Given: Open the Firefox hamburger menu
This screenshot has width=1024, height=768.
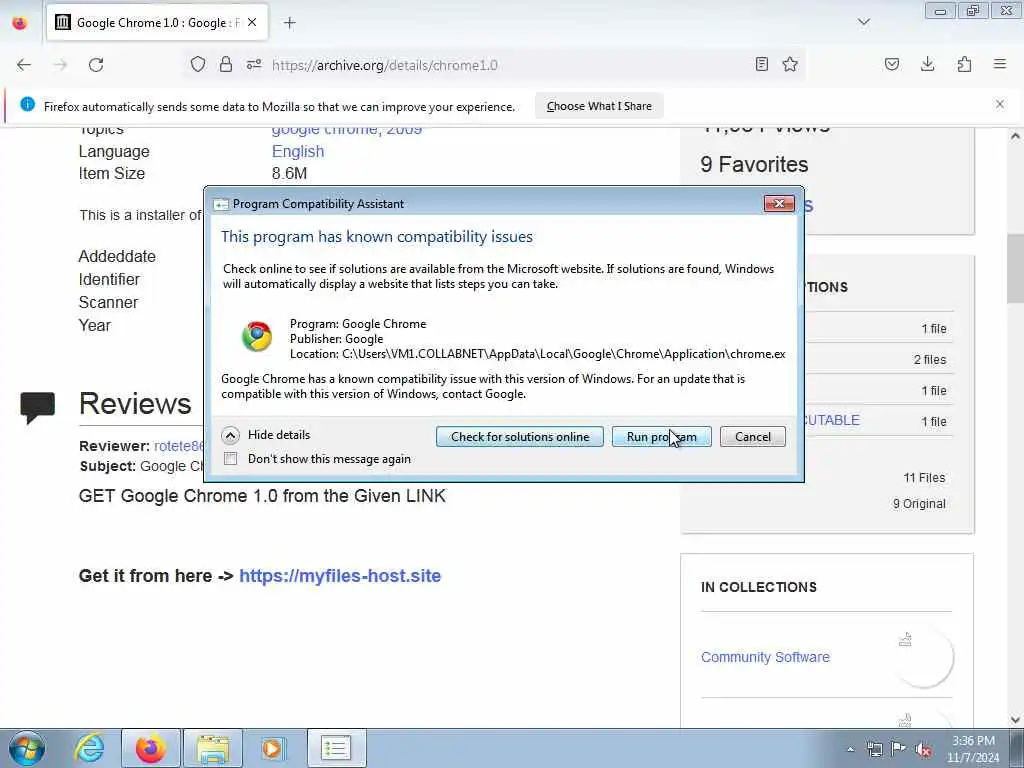Looking at the screenshot, I should [1000, 64].
